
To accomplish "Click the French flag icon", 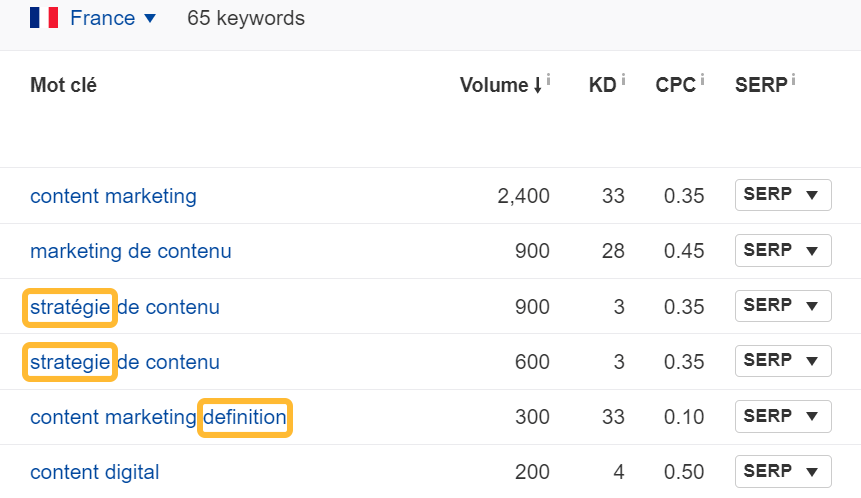I will pyautogui.click(x=44, y=18).
